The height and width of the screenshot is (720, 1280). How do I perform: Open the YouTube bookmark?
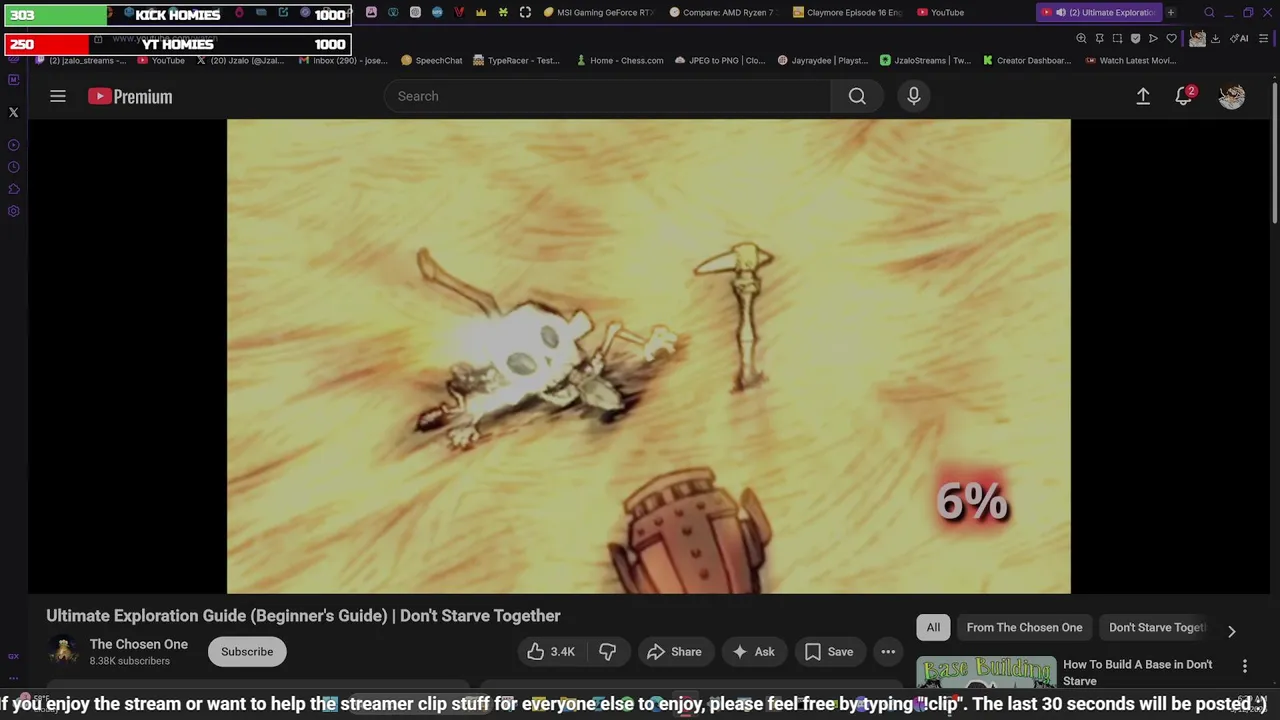click(161, 60)
